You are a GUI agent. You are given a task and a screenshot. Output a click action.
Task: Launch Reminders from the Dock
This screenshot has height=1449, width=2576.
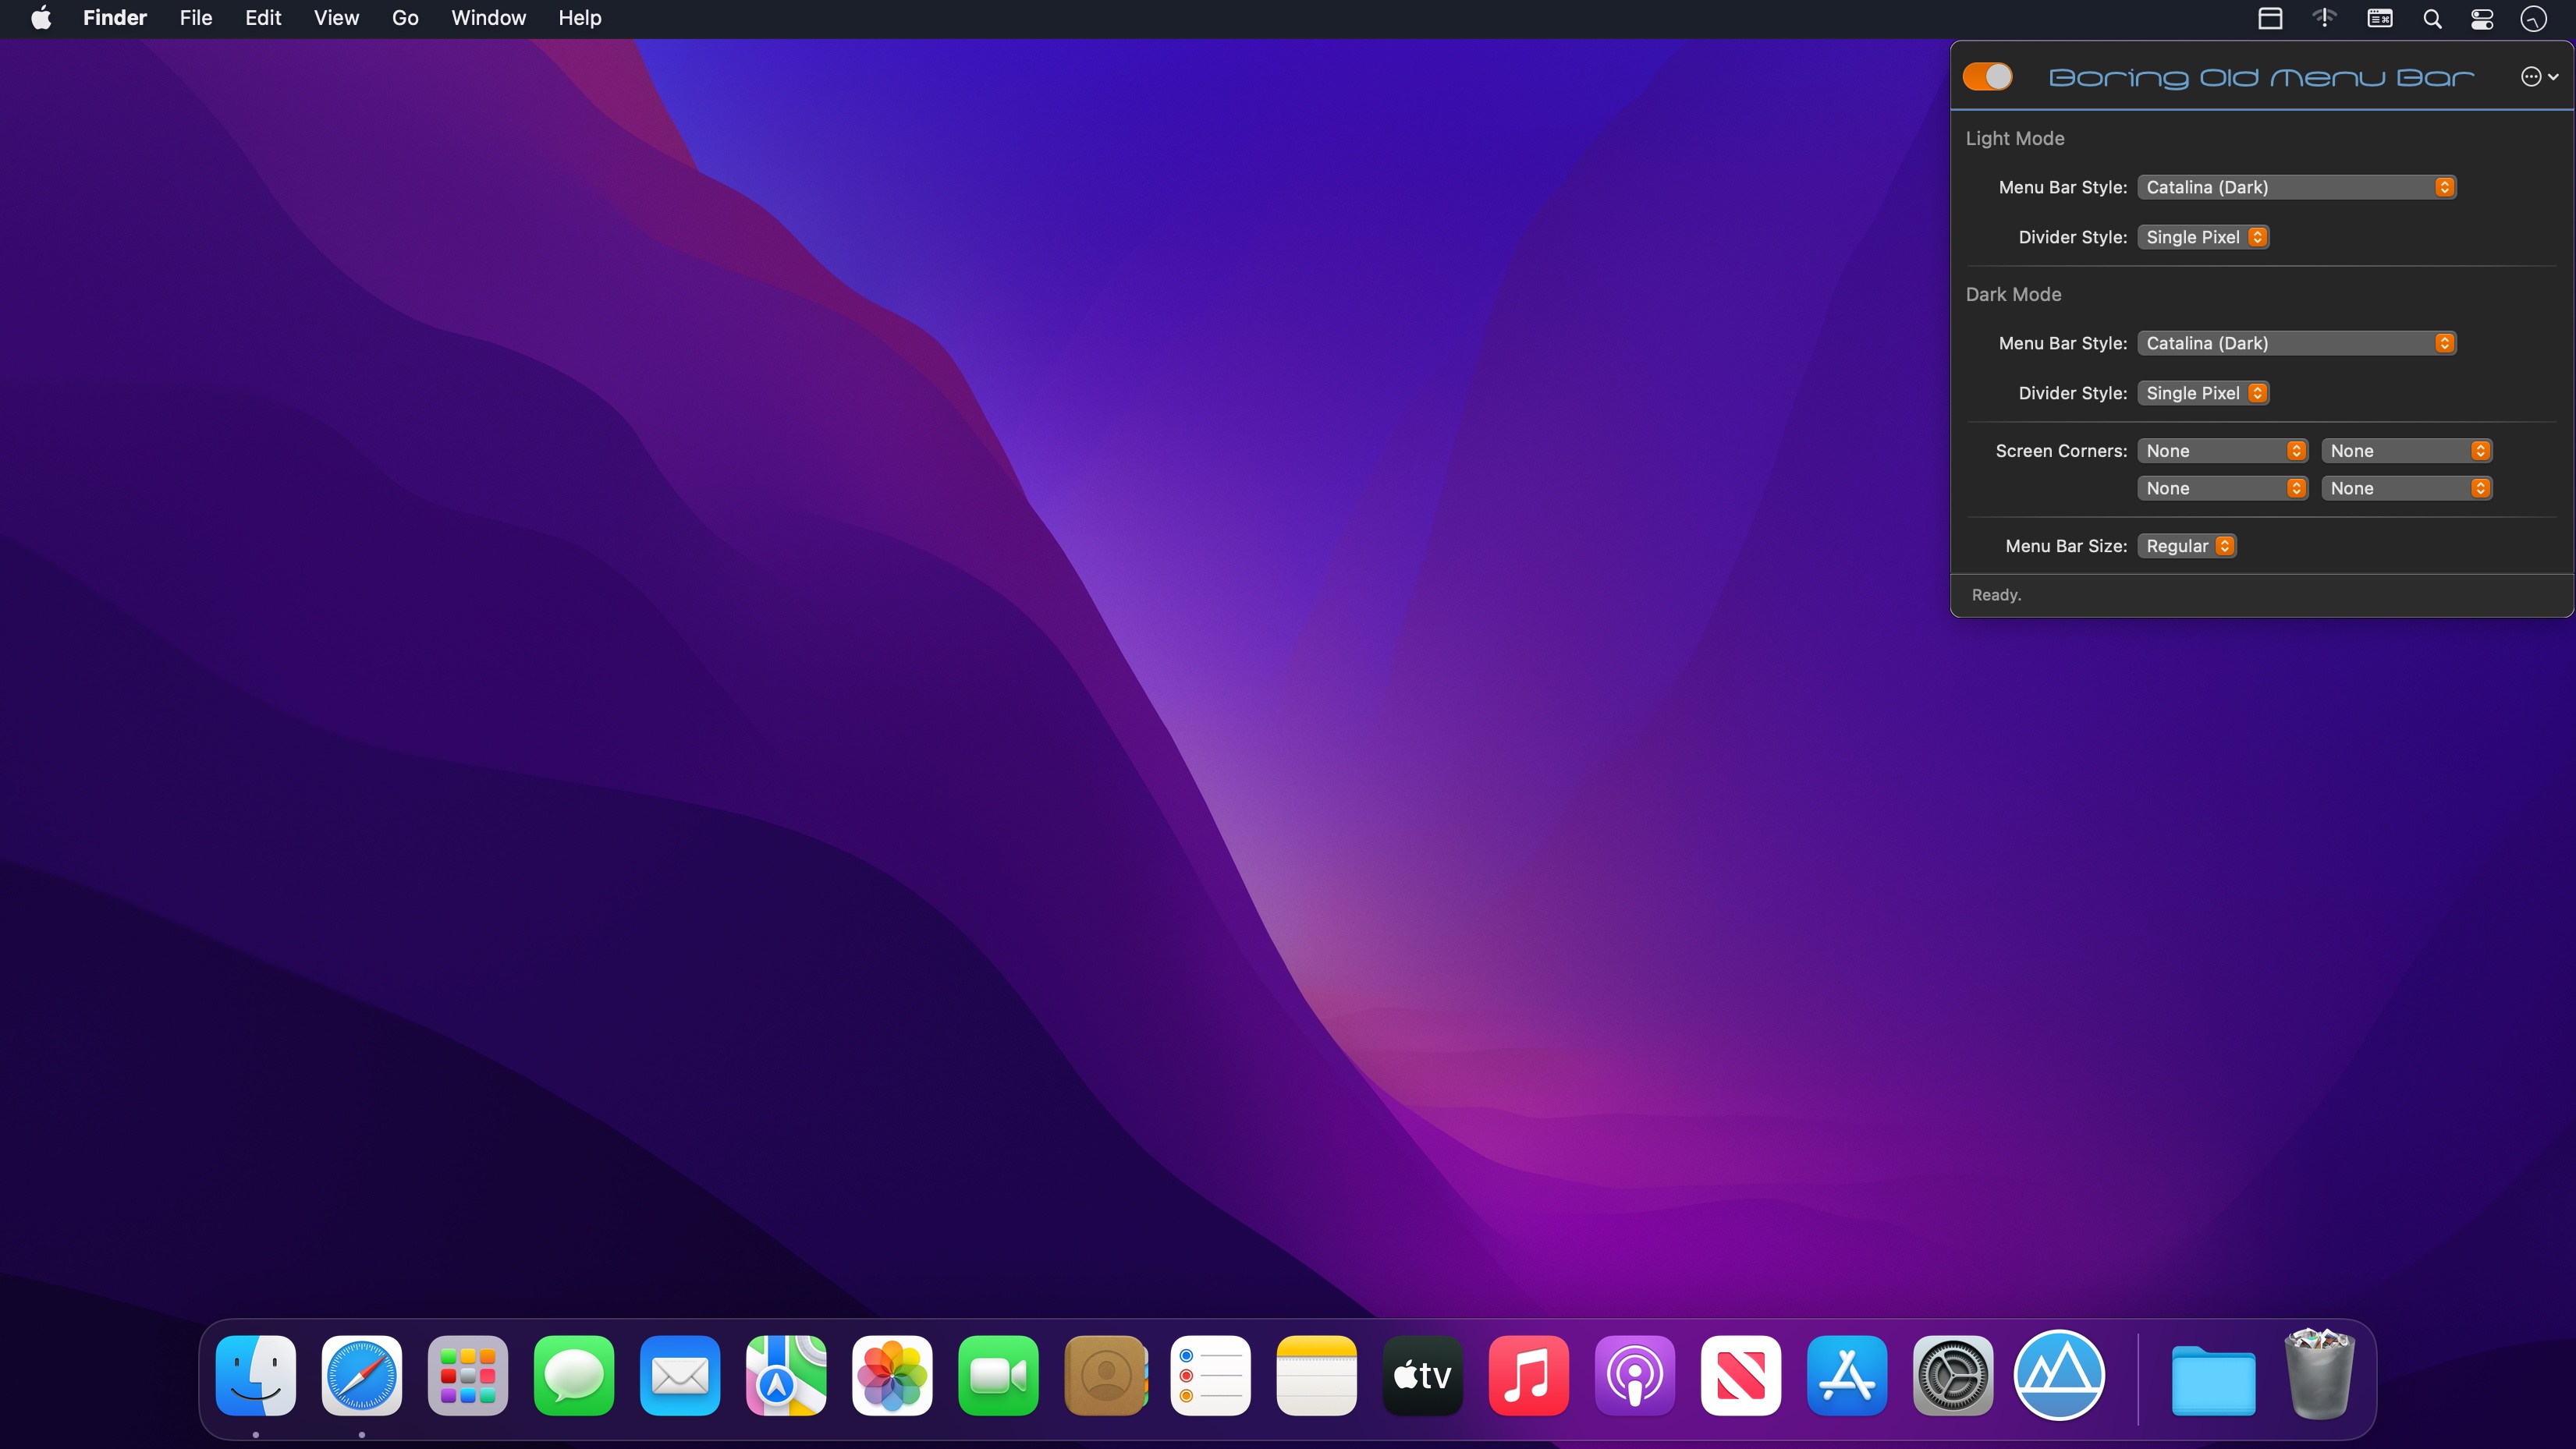[x=1211, y=1375]
